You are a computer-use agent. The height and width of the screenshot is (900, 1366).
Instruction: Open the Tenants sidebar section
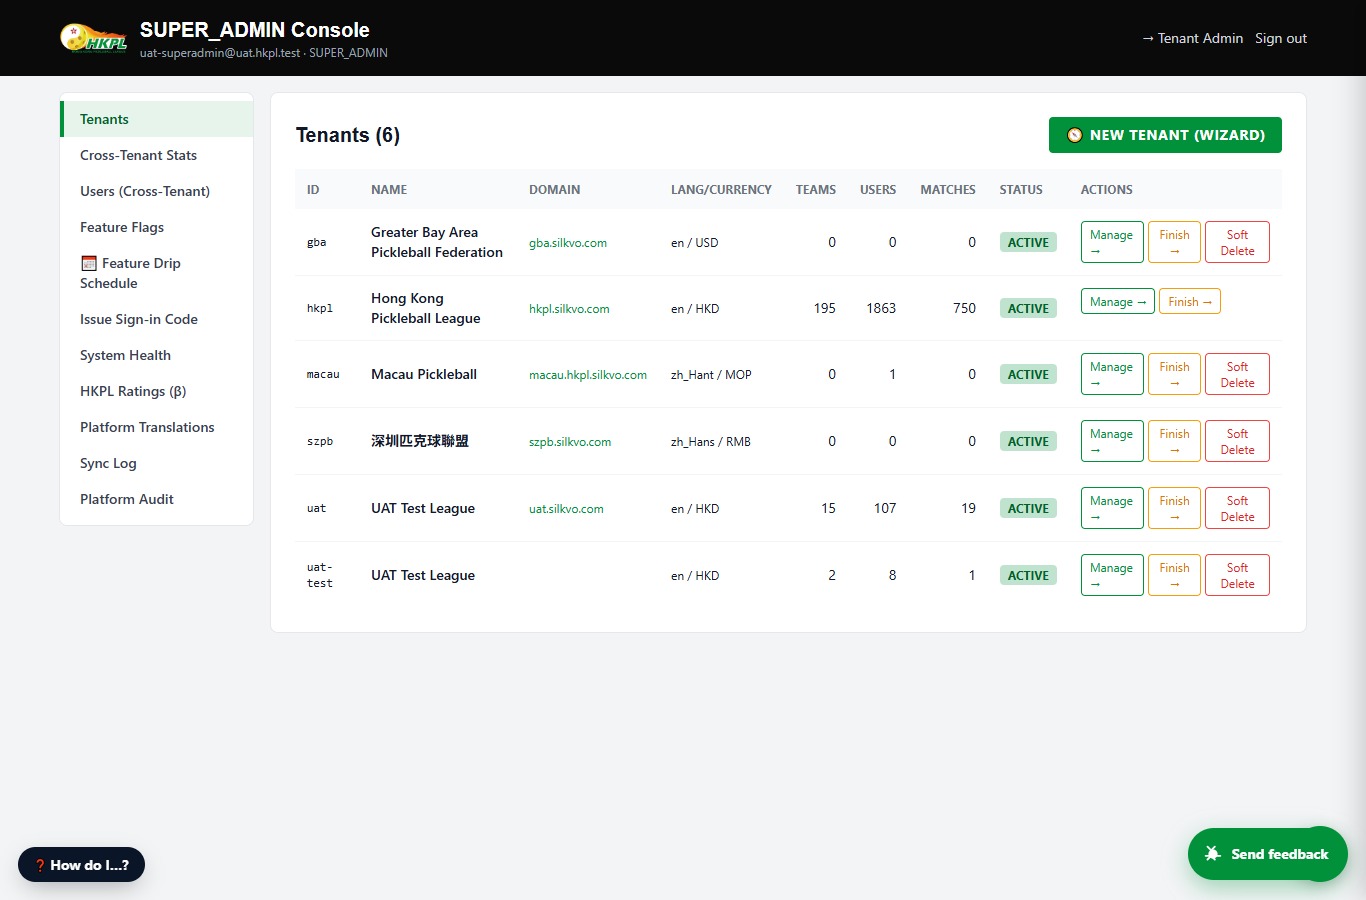157,119
